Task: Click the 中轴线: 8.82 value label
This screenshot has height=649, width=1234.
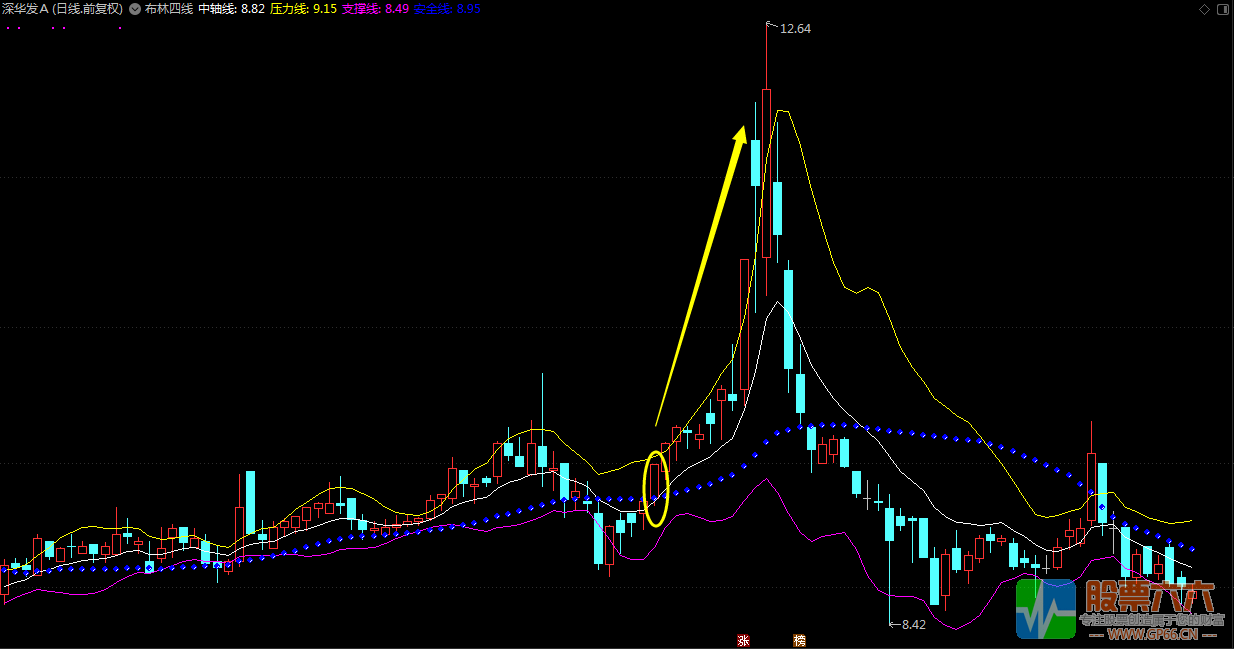Action: pos(232,9)
